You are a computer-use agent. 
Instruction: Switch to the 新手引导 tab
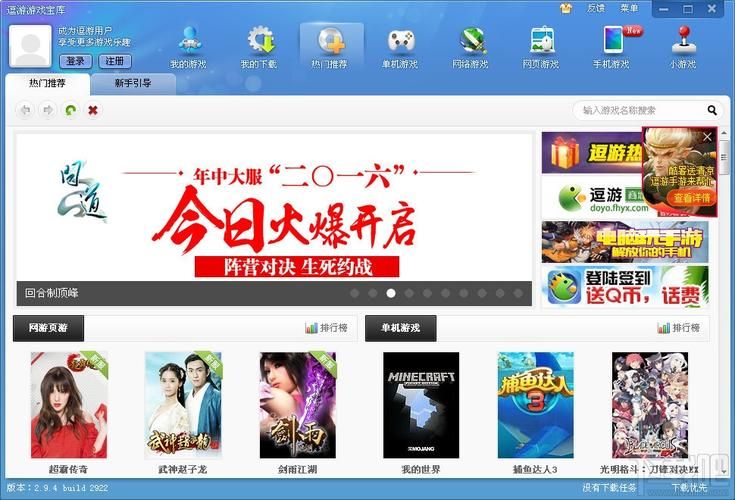[133, 83]
